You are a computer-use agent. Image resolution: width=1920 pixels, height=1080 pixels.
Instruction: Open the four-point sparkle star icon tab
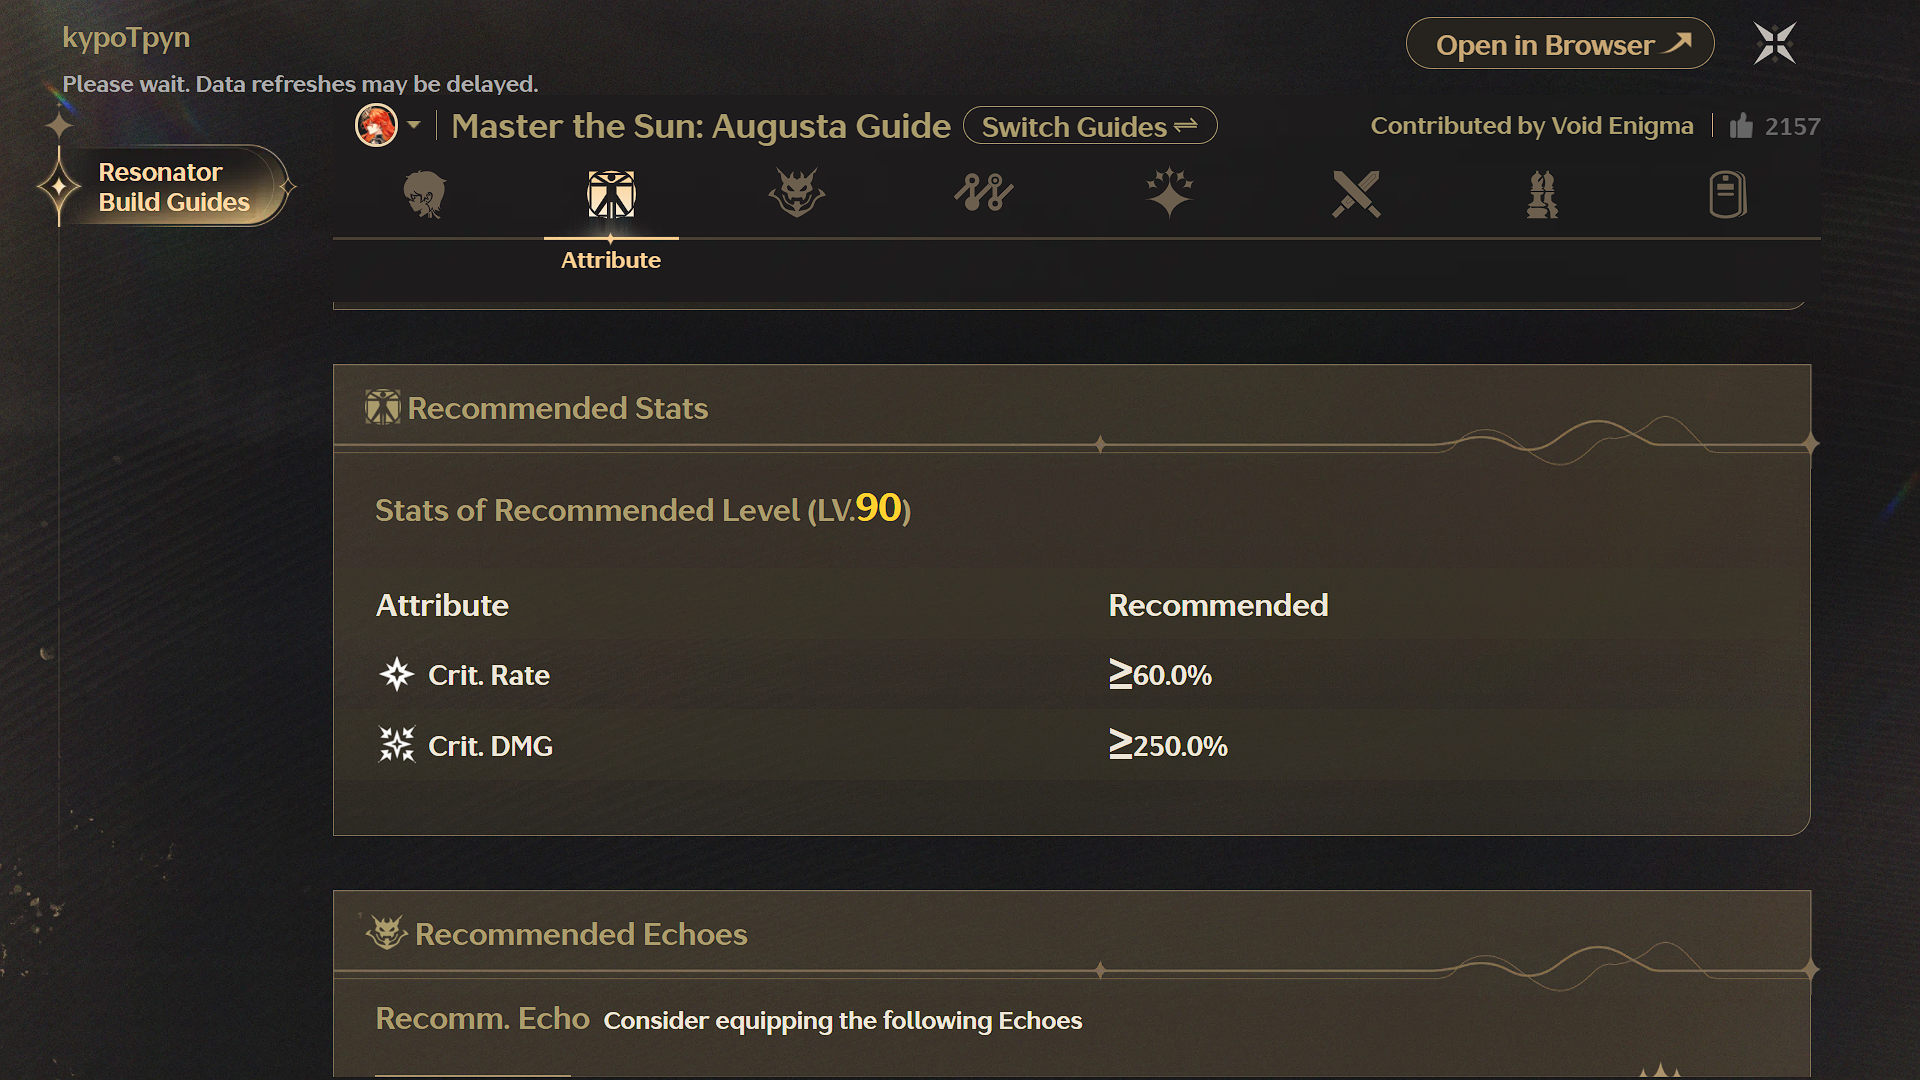[1169, 194]
